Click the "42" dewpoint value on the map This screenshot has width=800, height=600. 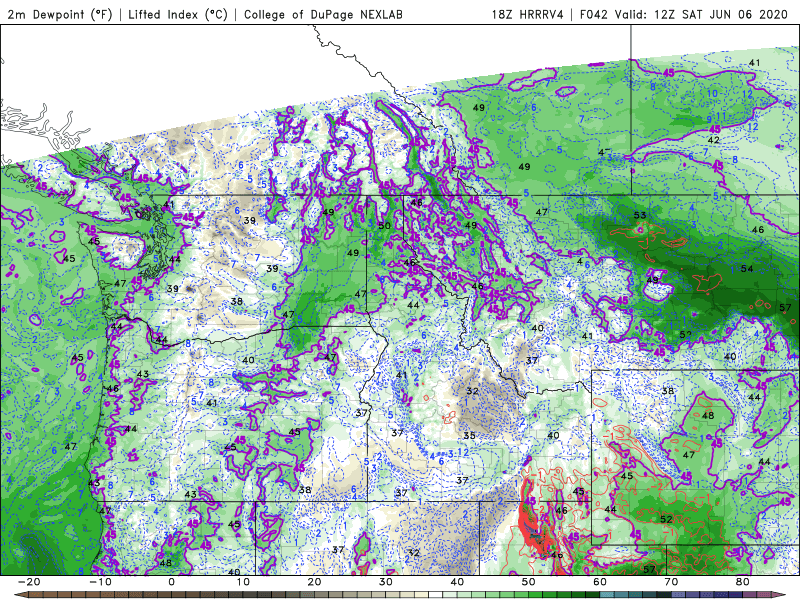713,140
